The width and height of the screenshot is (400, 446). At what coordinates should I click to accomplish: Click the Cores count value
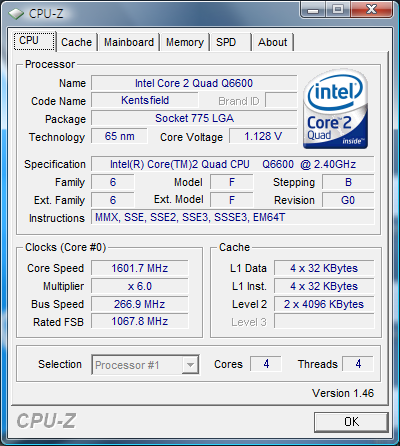266,364
